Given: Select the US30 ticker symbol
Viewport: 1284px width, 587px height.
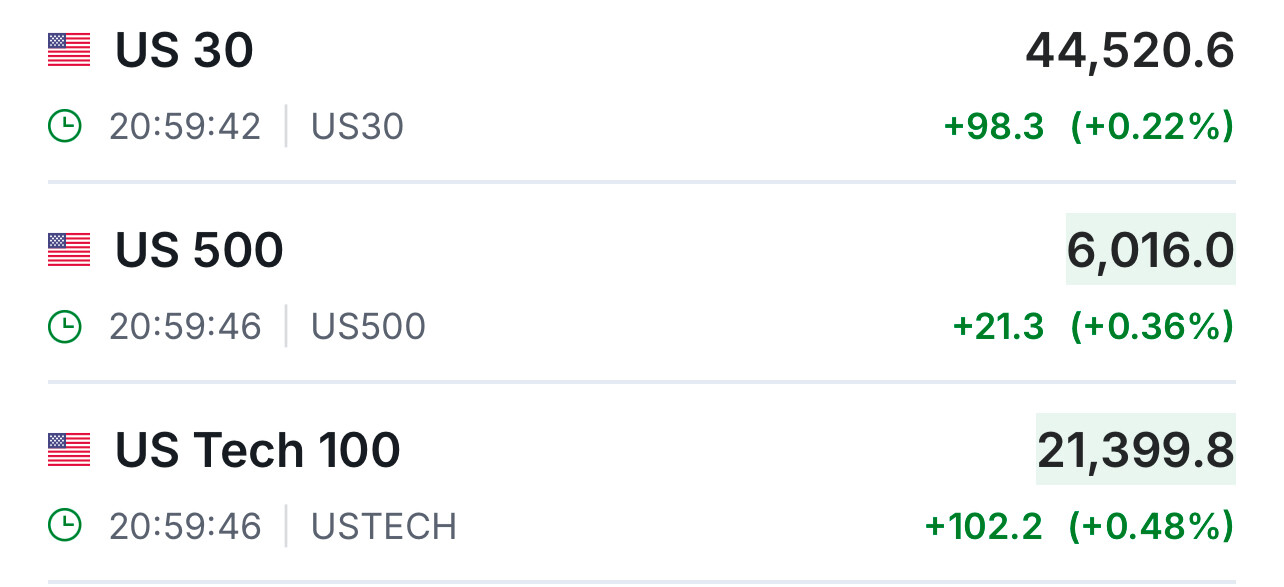Looking at the screenshot, I should point(357,127).
